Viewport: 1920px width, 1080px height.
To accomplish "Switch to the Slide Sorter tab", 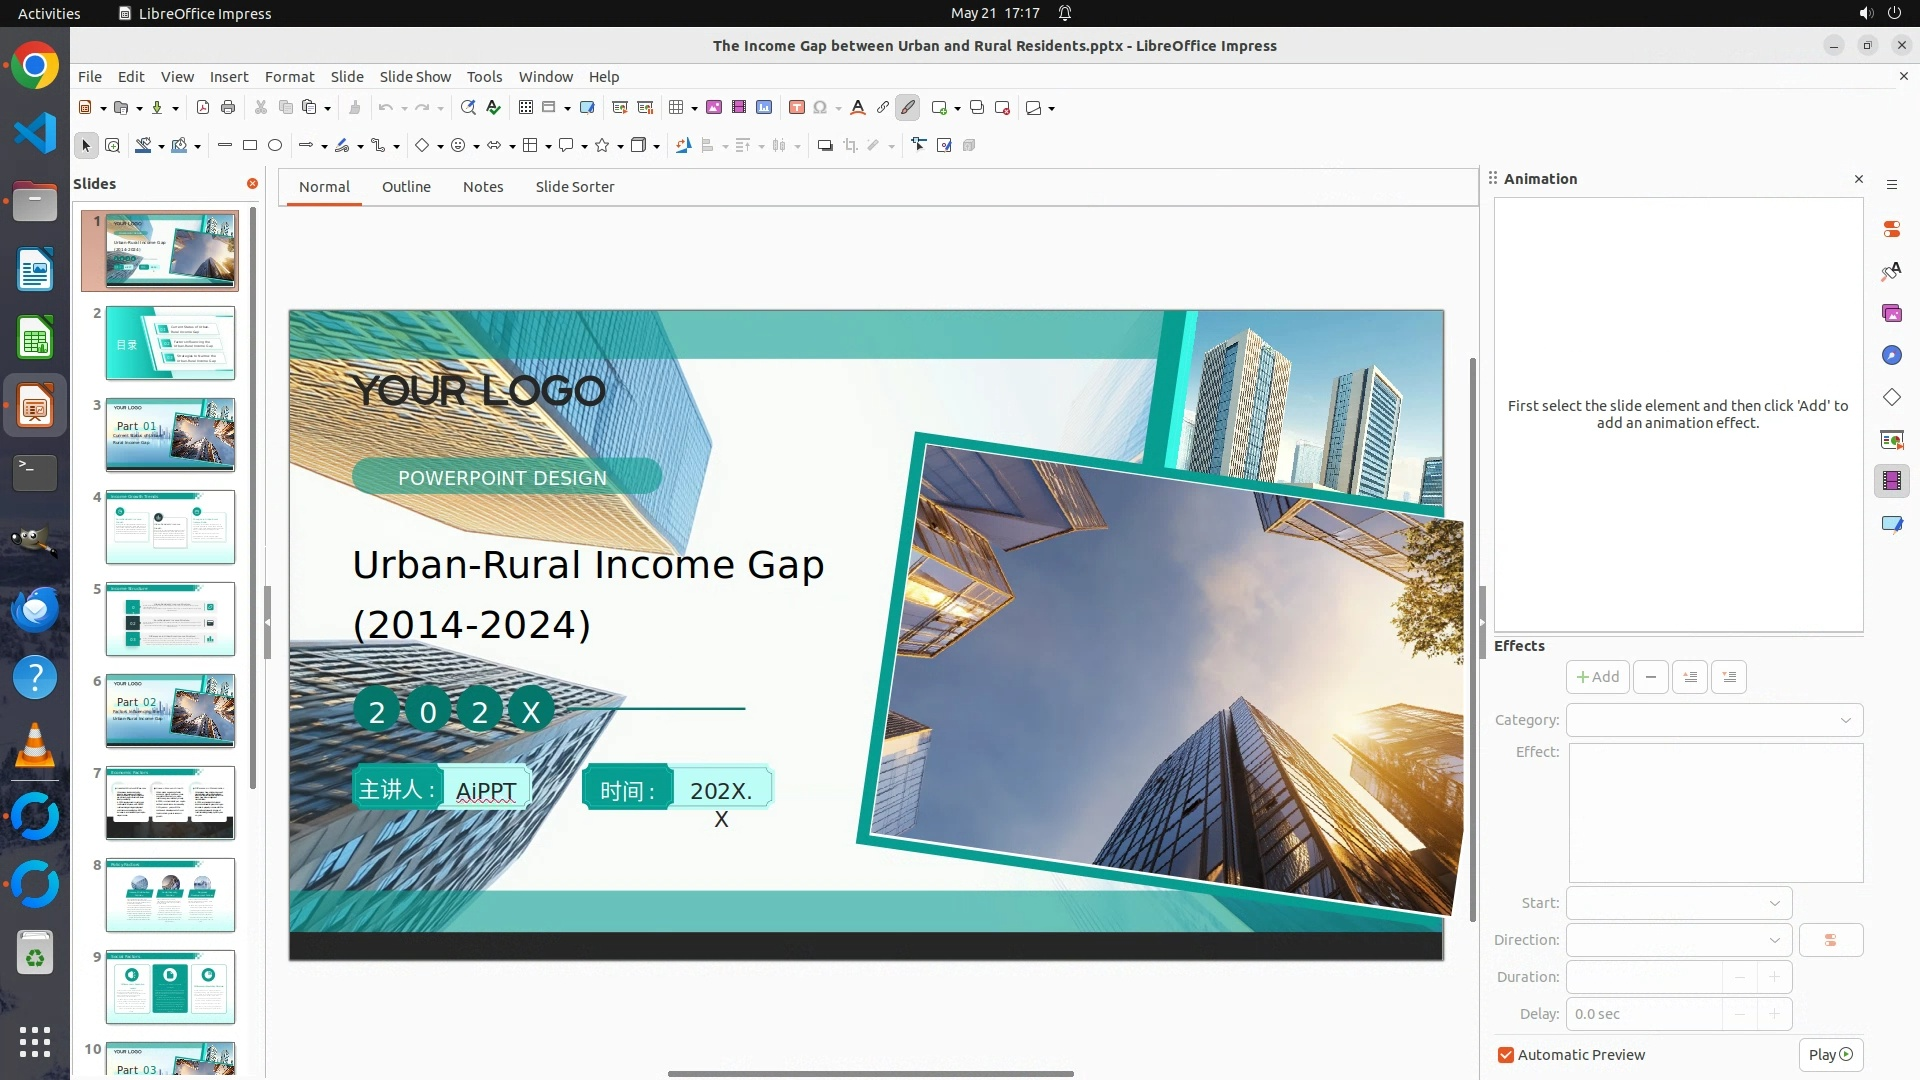I will 574,187.
